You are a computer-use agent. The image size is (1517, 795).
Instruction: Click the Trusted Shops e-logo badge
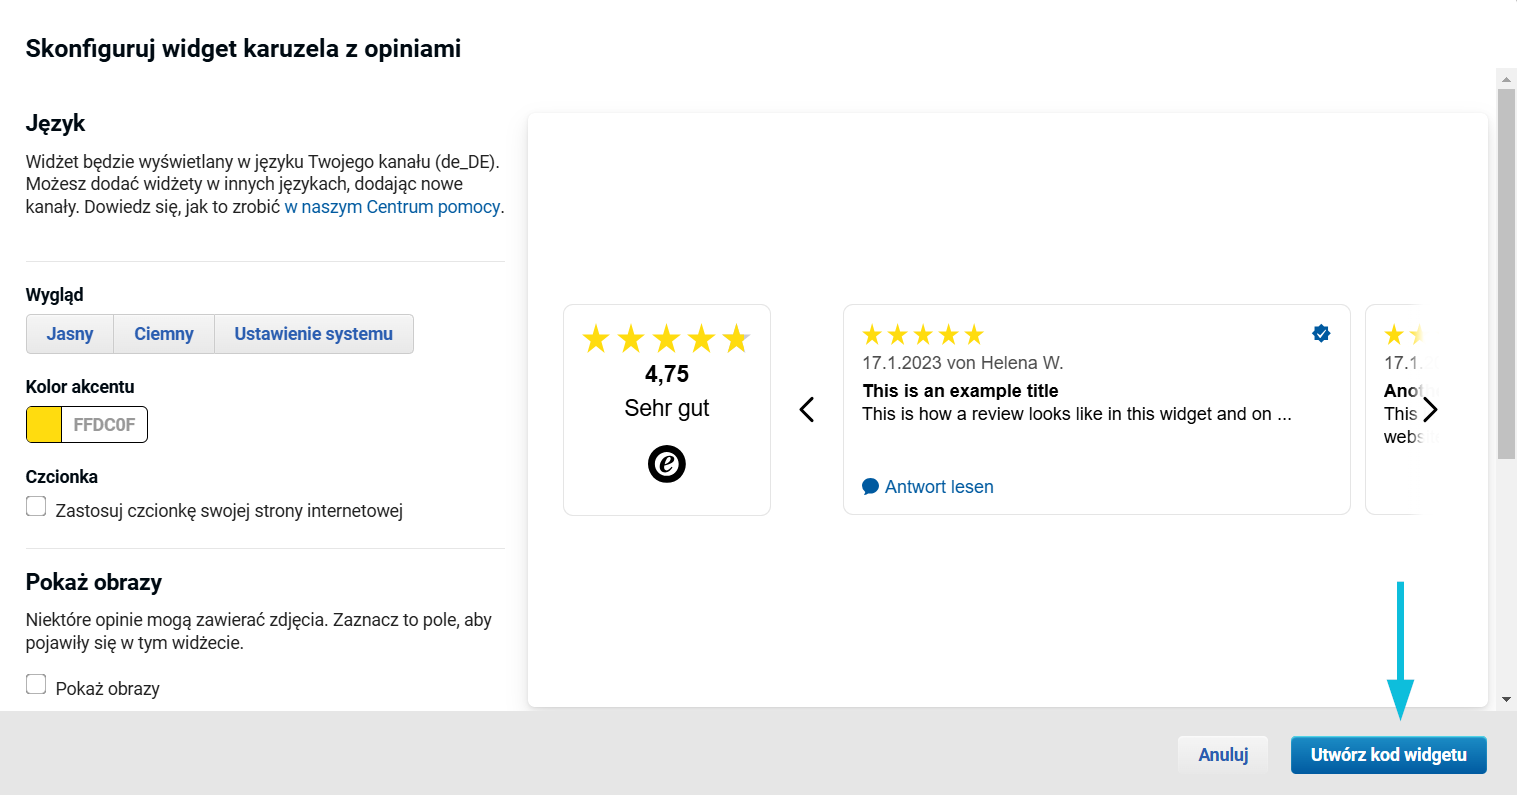[667, 464]
